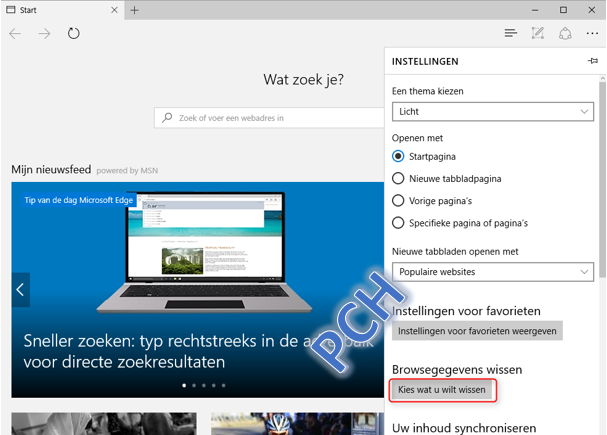
Task: Click the laptop image in news feed
Action: click(204, 252)
